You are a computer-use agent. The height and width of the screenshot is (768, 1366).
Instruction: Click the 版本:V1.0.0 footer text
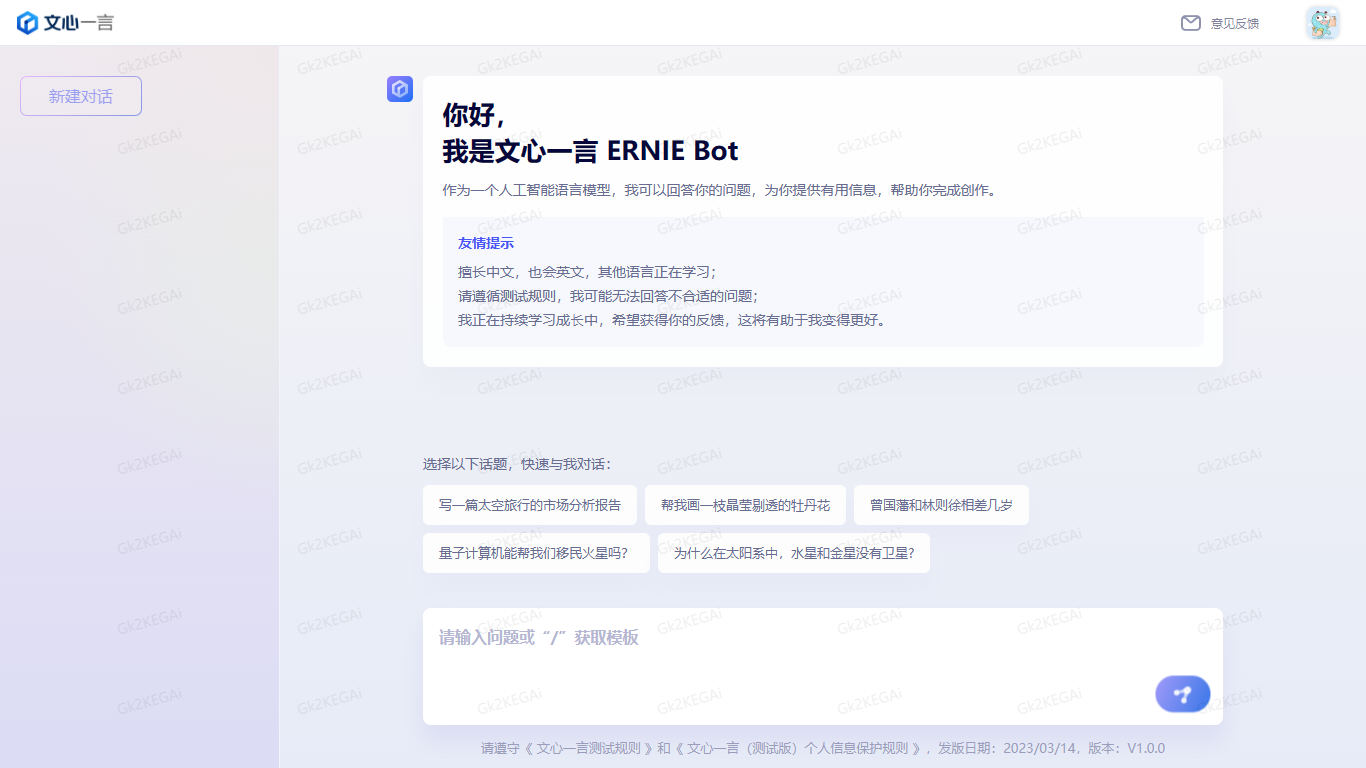coord(1125,748)
